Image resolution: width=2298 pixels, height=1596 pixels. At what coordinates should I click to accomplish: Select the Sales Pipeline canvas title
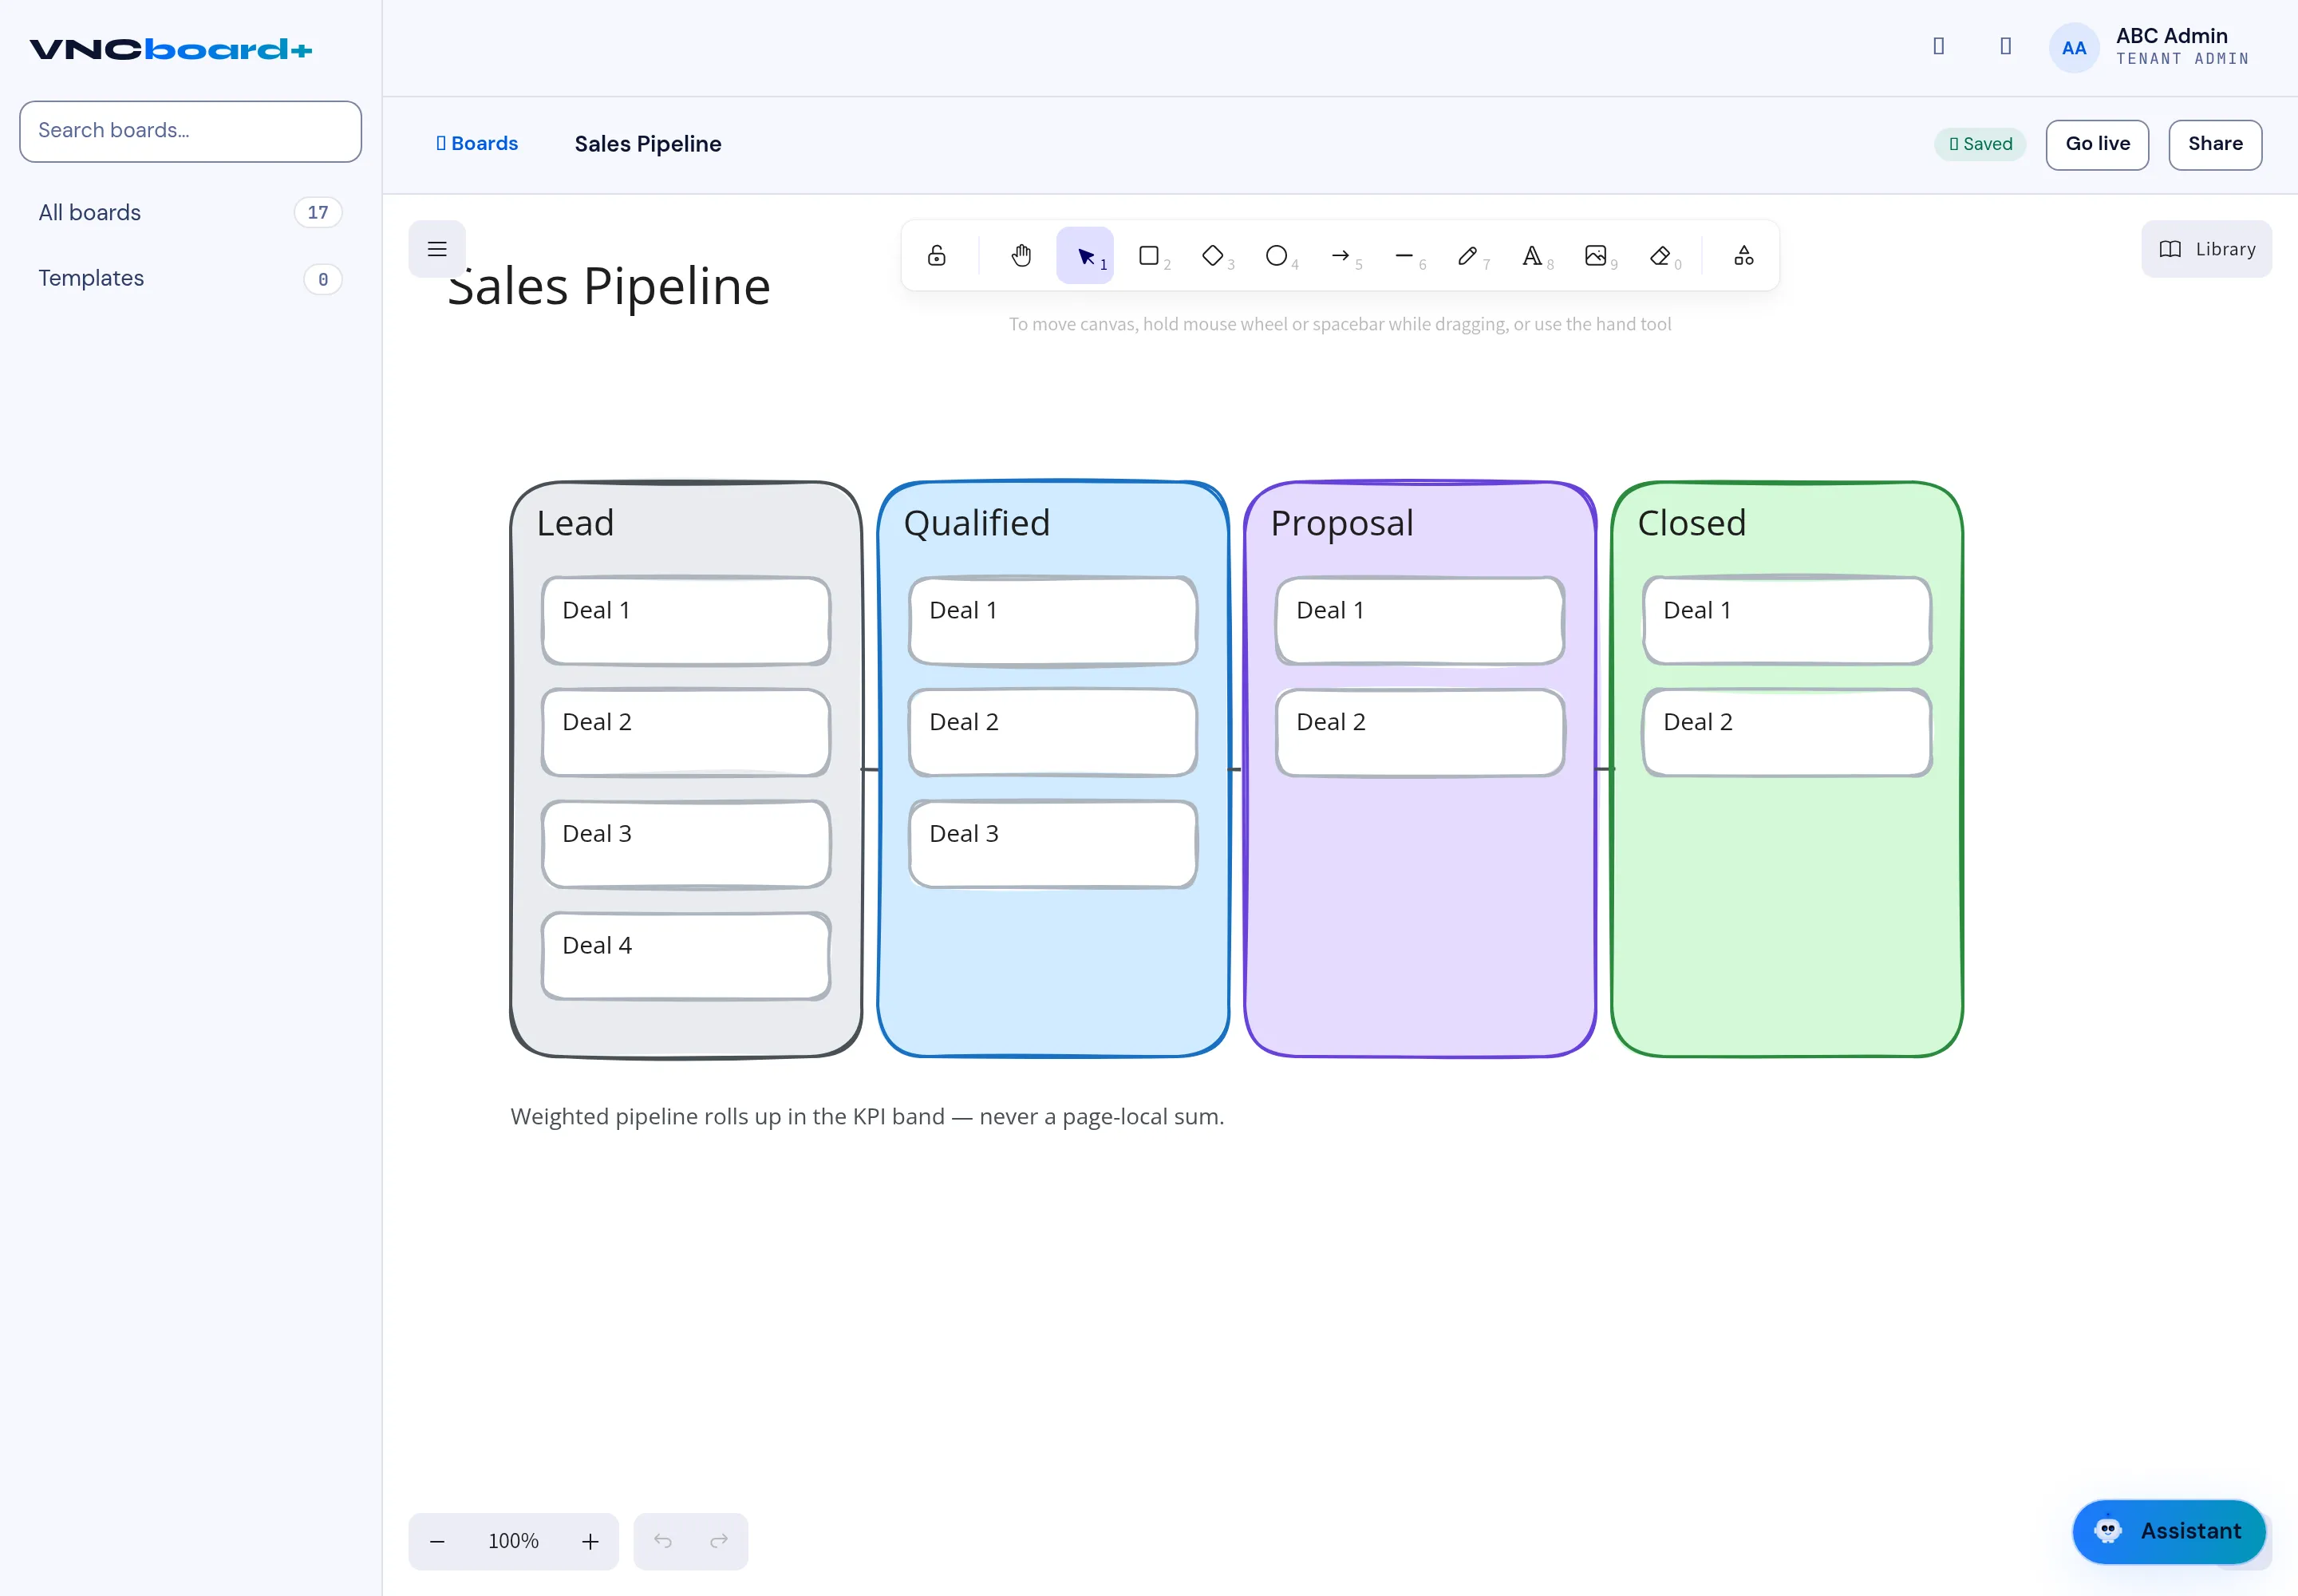[x=608, y=287]
